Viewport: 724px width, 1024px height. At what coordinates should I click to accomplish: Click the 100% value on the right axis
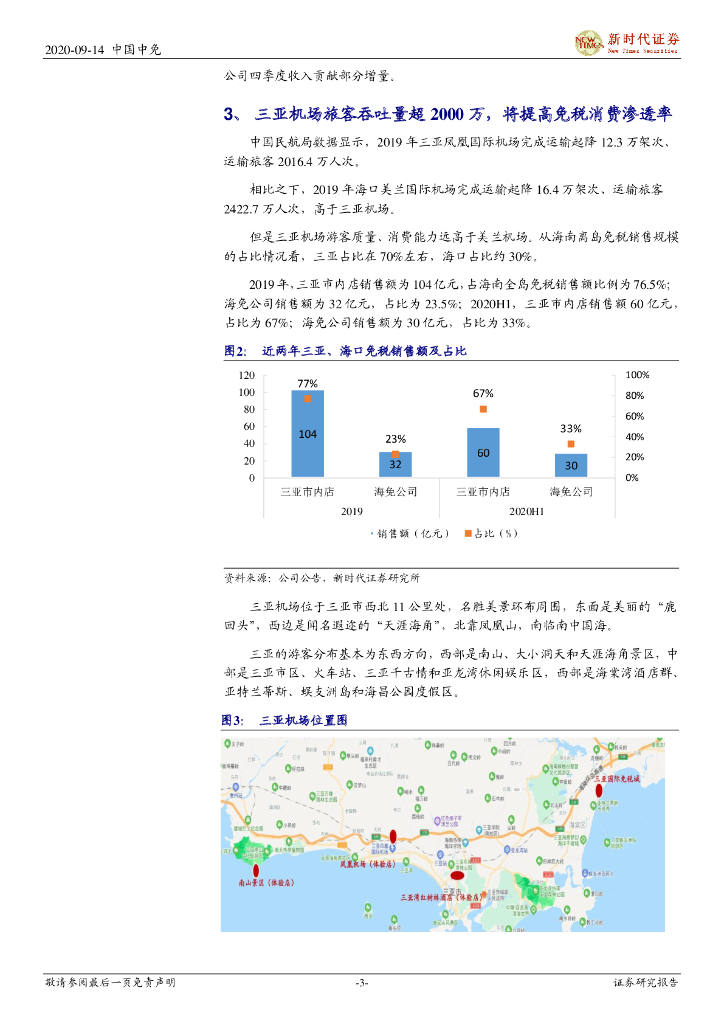coord(637,375)
